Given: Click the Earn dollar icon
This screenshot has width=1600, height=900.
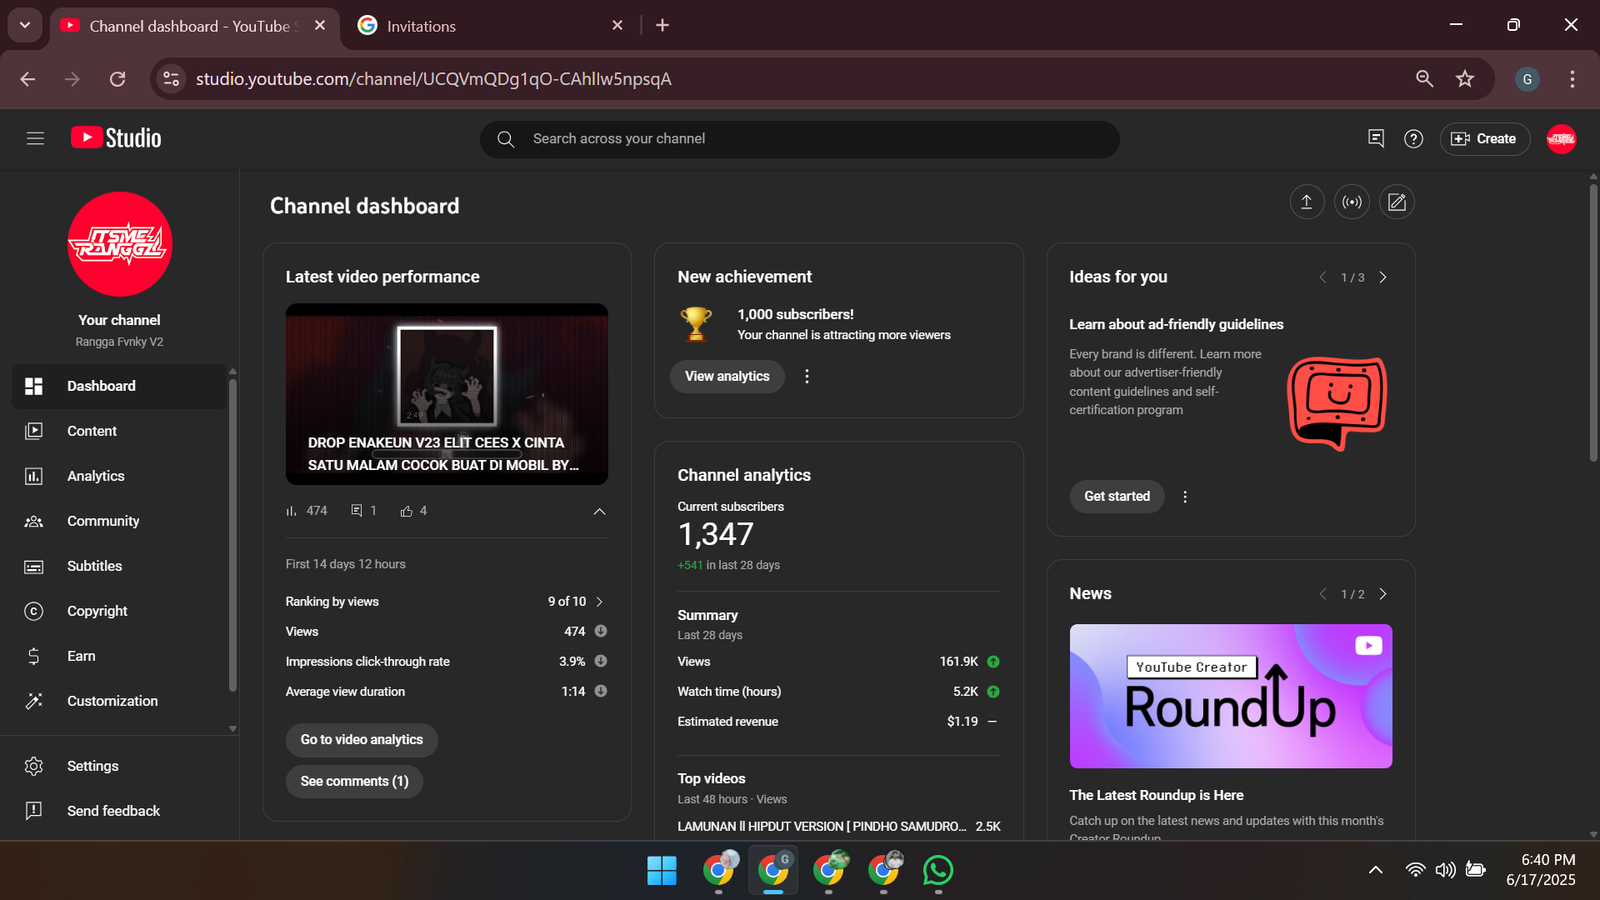Looking at the screenshot, I should click(x=34, y=656).
